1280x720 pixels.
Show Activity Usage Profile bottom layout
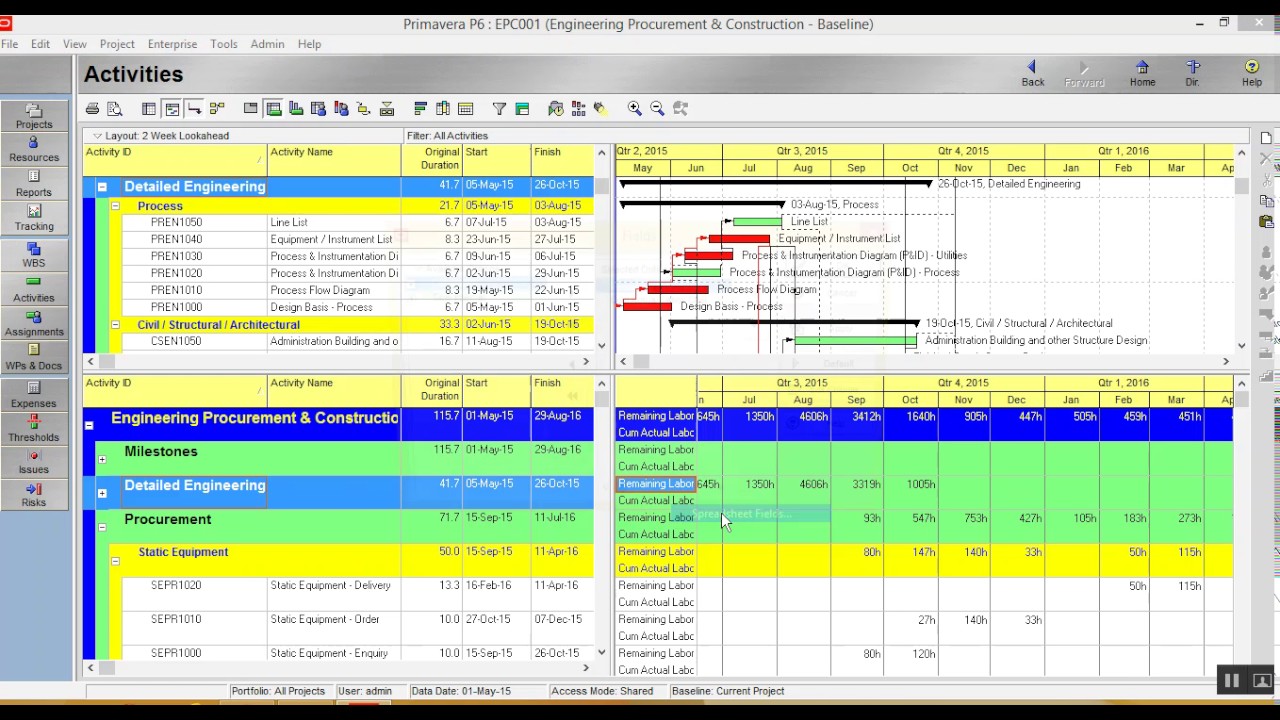(296, 108)
